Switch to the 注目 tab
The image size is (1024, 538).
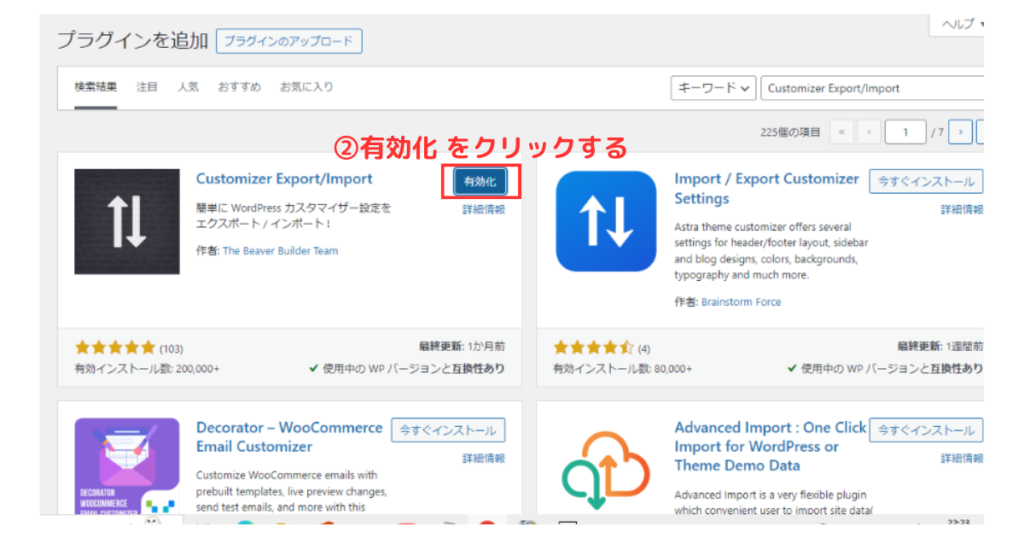pyautogui.click(x=147, y=87)
